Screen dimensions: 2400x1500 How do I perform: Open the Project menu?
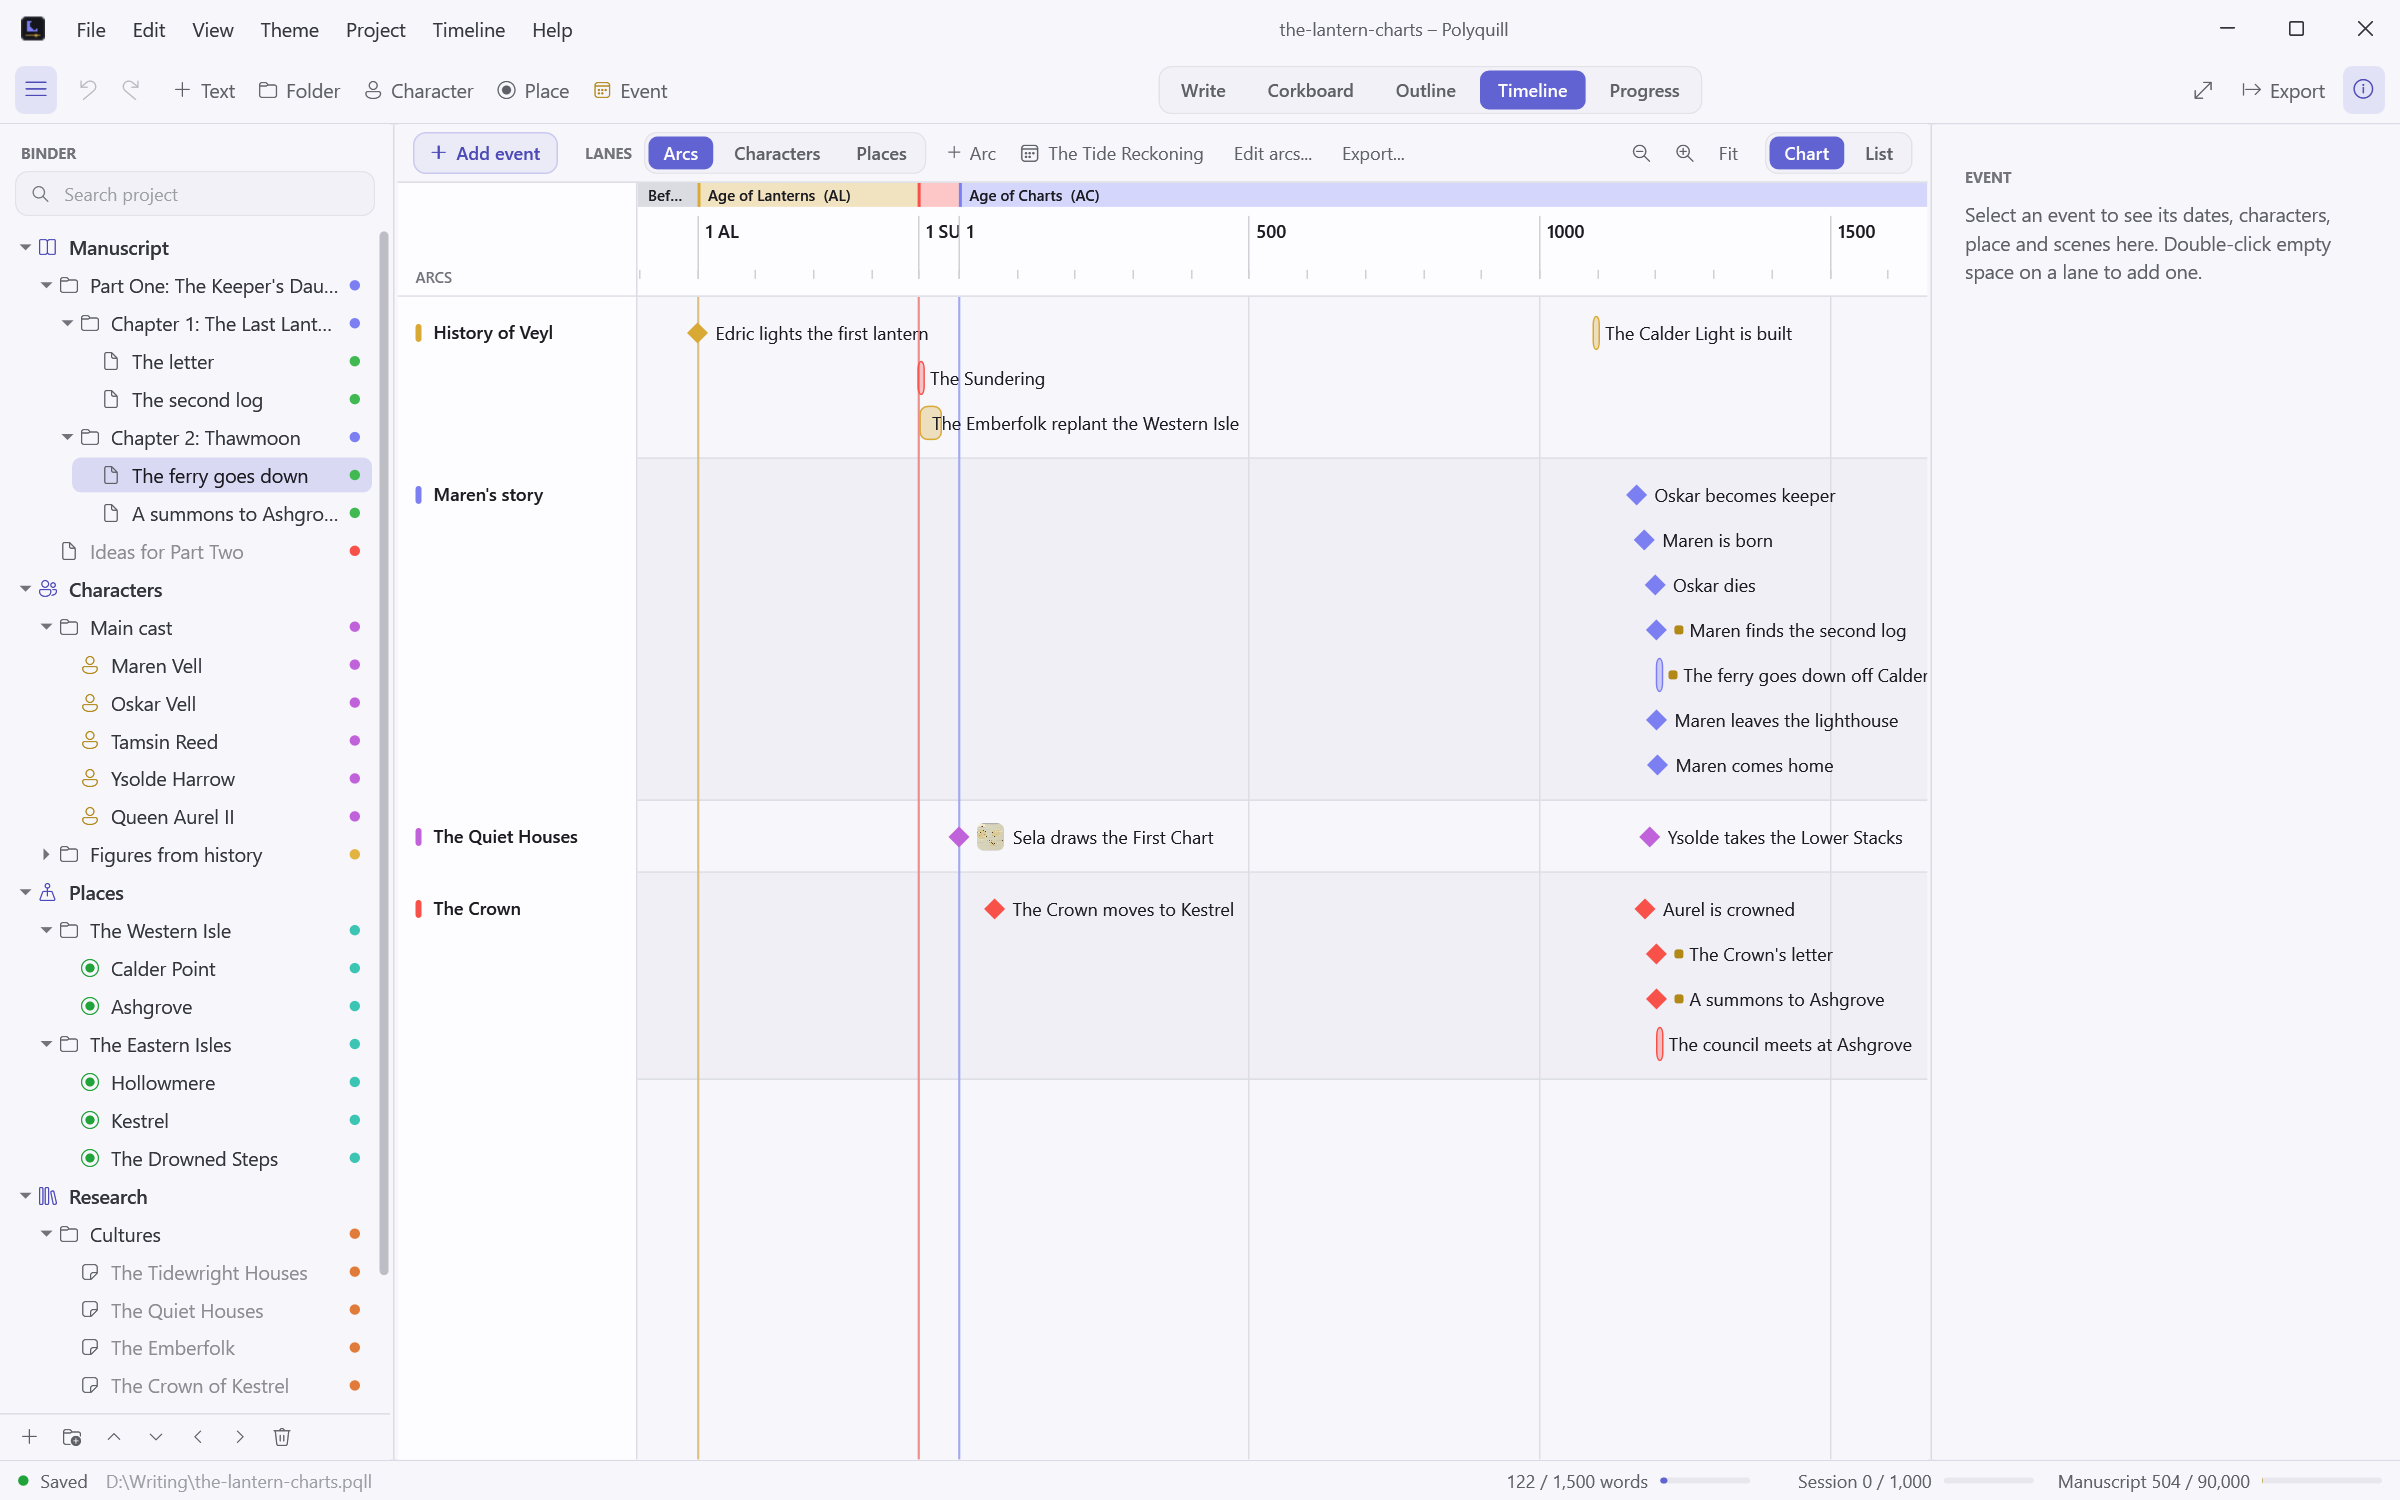click(x=375, y=30)
